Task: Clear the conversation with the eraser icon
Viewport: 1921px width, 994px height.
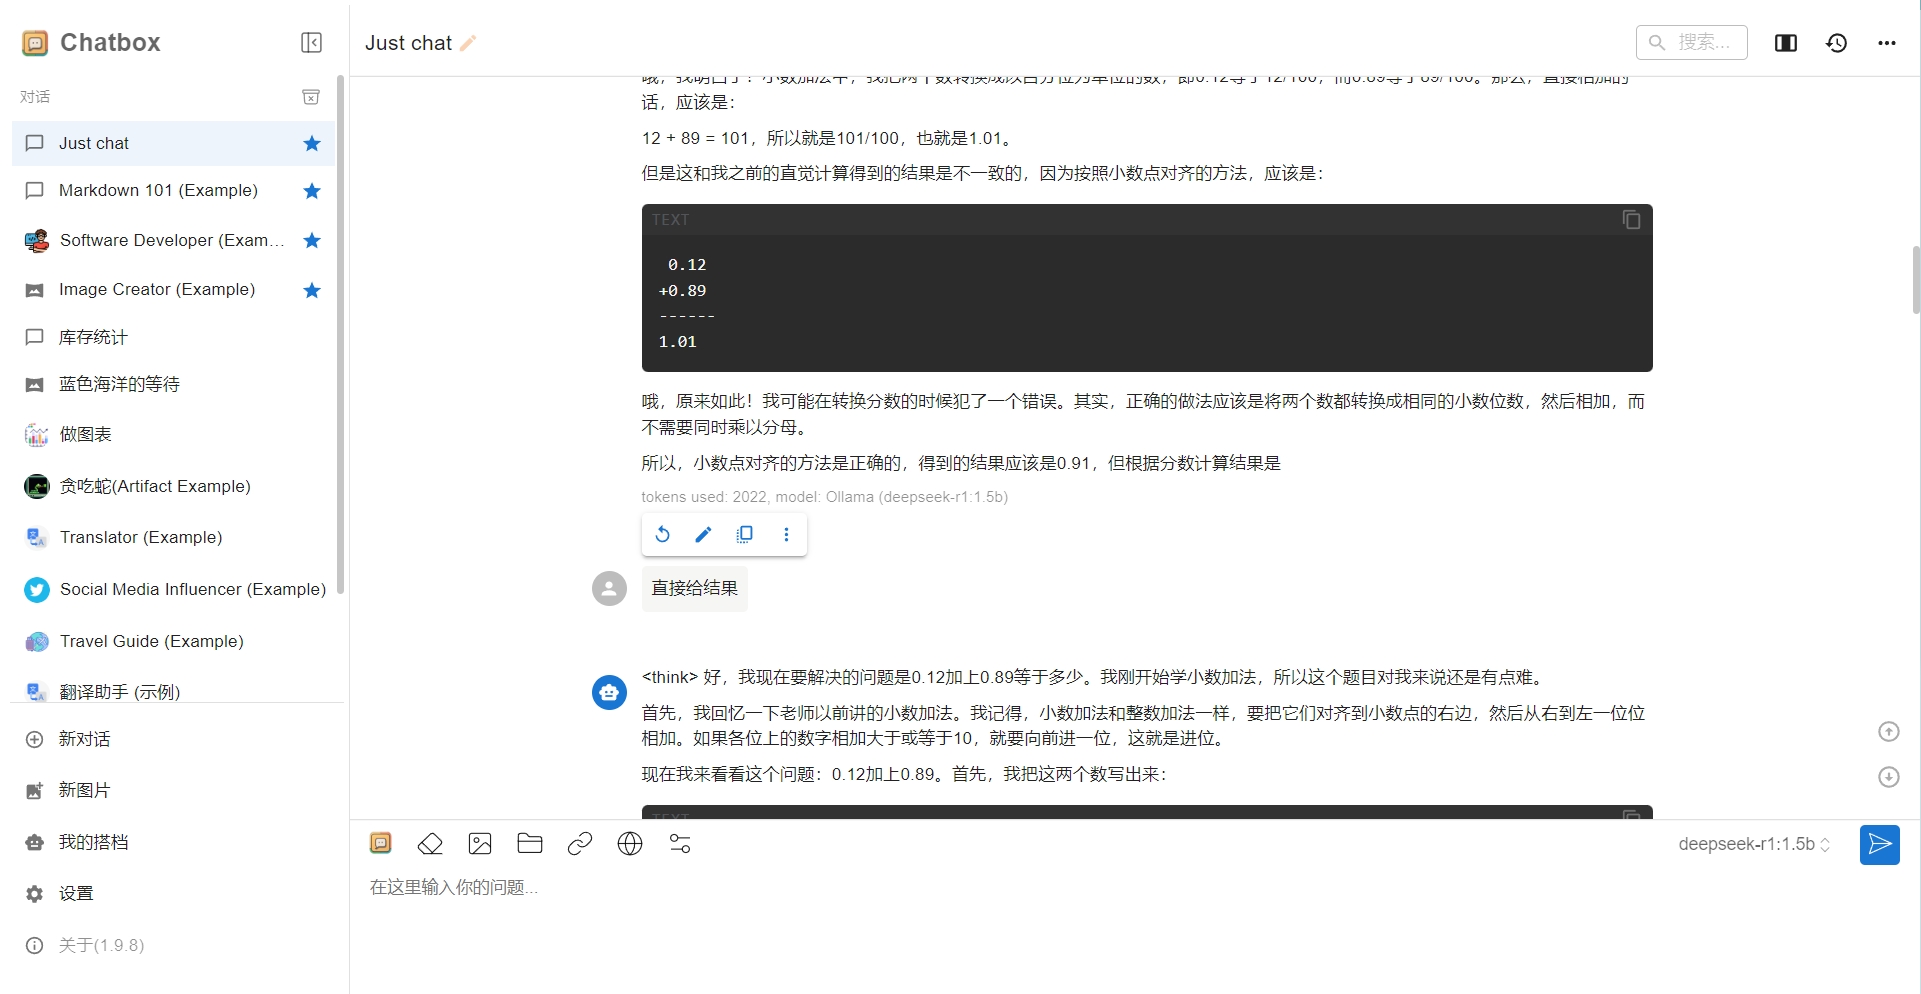Action: [430, 844]
